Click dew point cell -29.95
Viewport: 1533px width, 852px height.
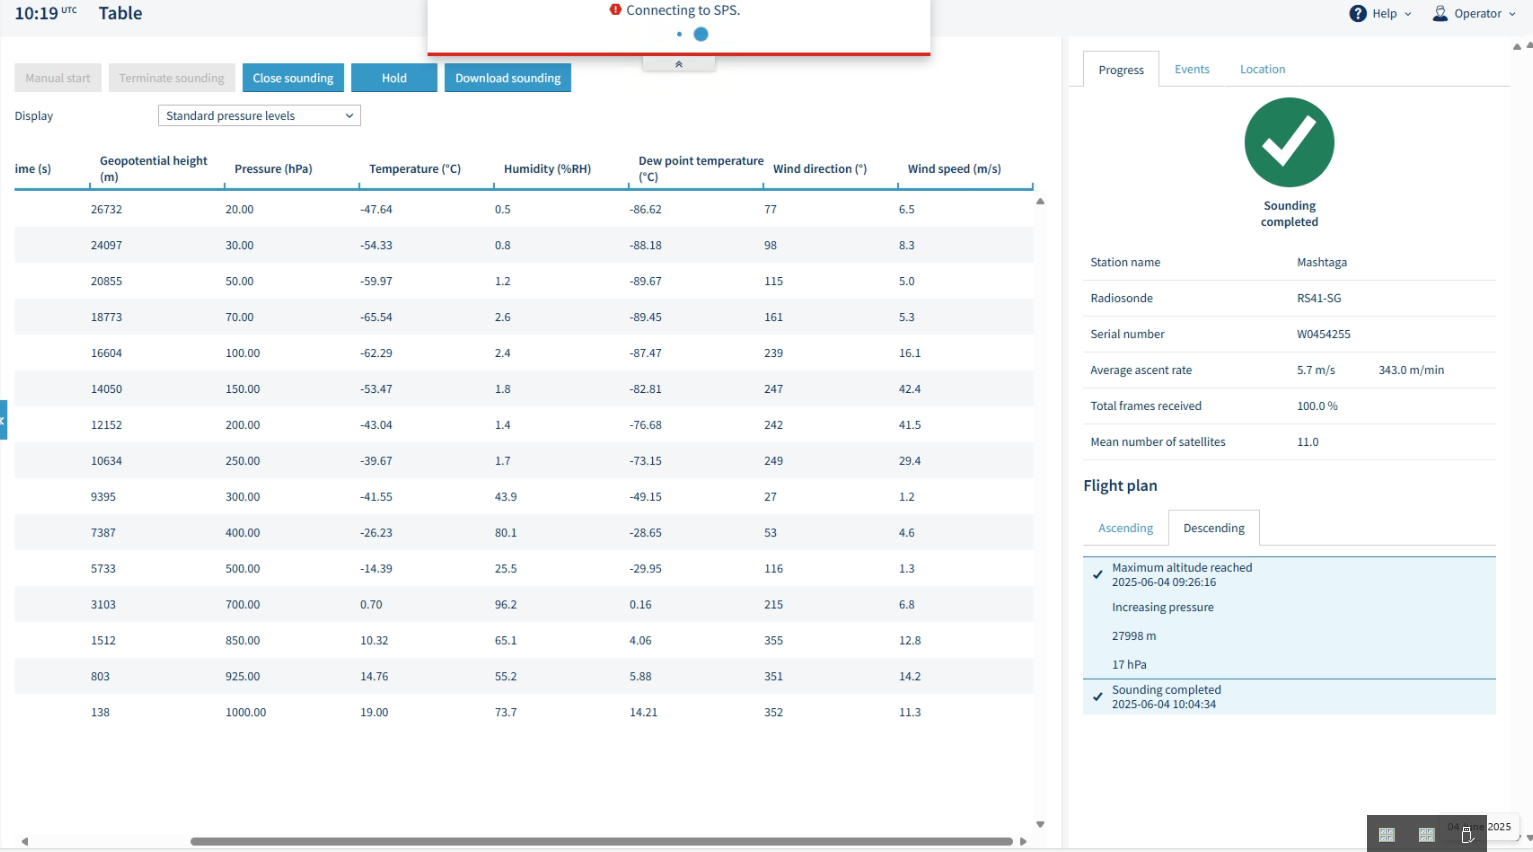pos(645,570)
